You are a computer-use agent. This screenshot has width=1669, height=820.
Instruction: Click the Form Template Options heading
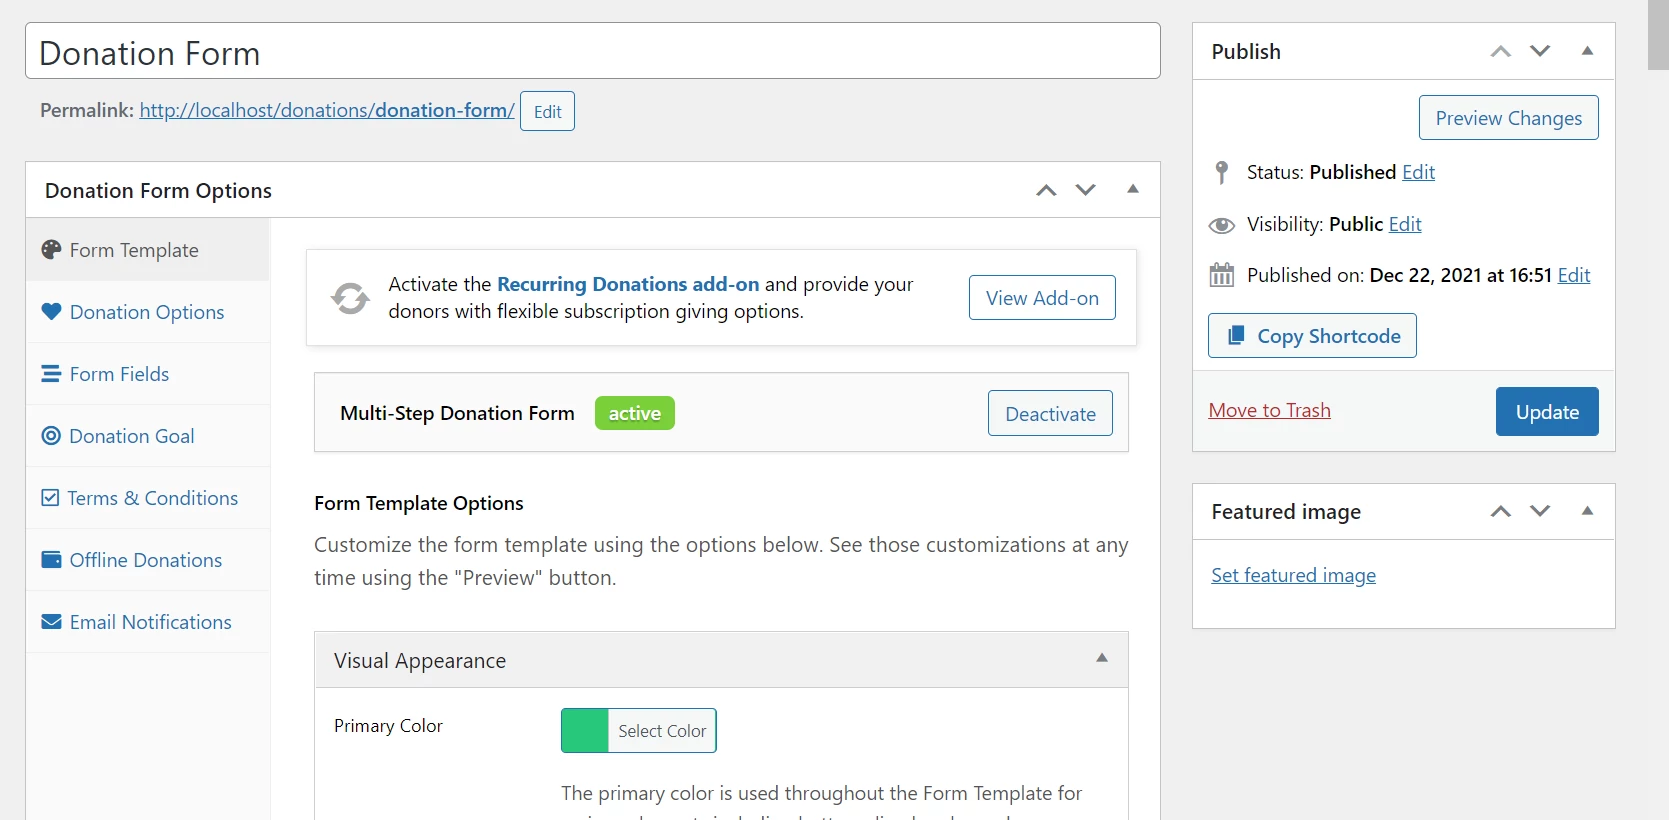pyautogui.click(x=419, y=503)
